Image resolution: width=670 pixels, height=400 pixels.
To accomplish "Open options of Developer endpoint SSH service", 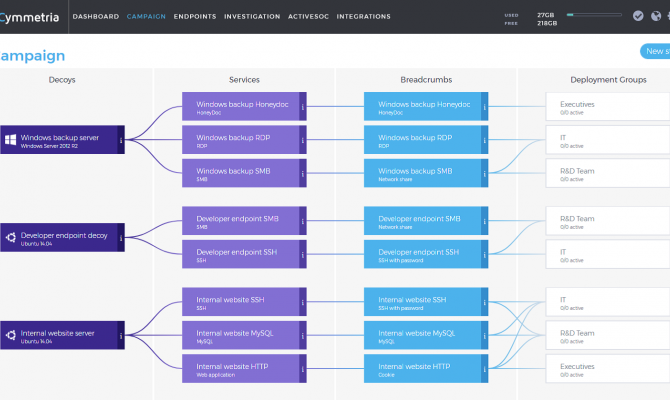I will pos(303,254).
